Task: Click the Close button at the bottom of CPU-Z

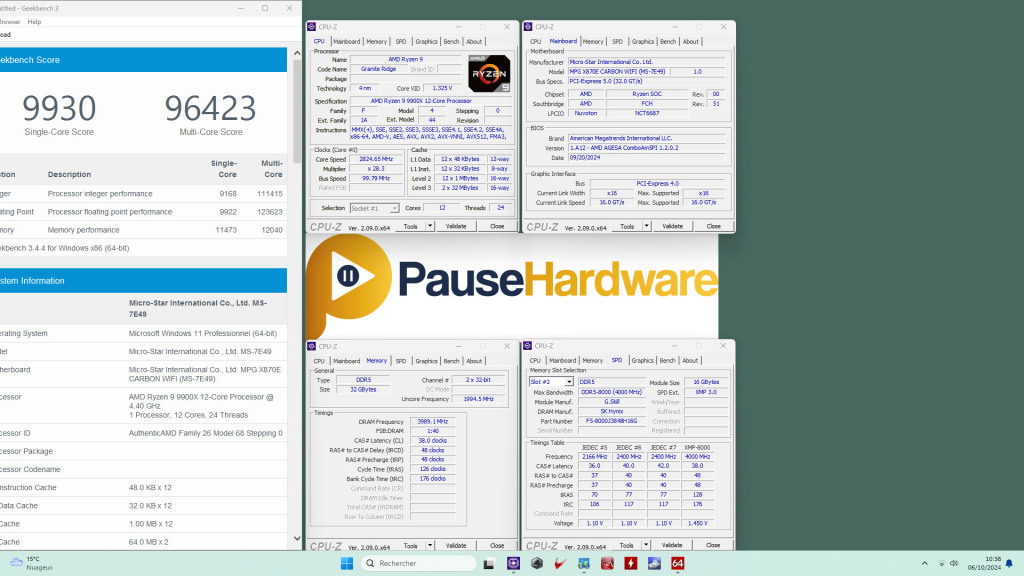Action: coord(497,226)
